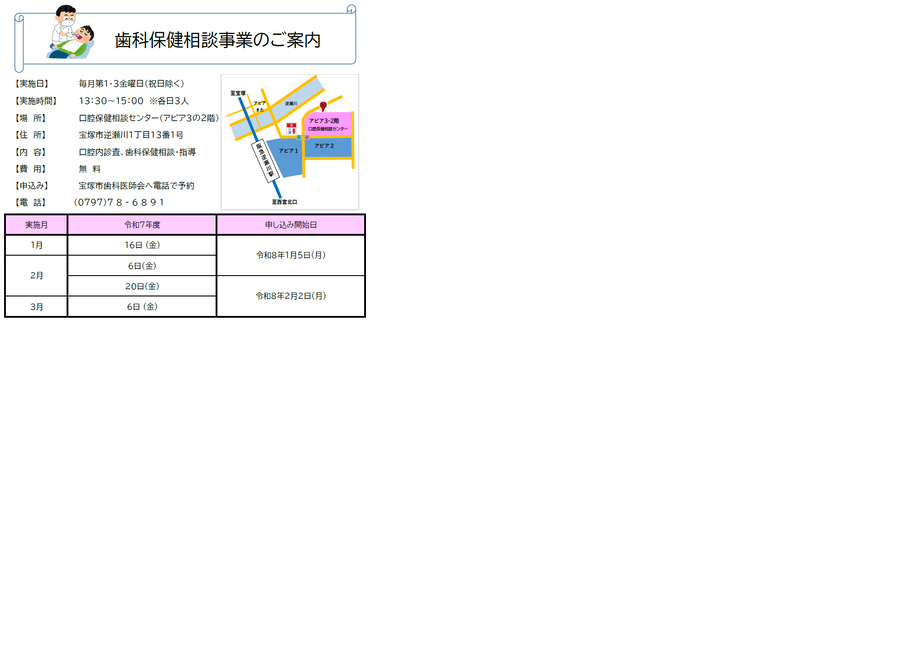Viewport: 900px width, 655px height.
Task: Click the traffic light icon near アピア2
Action: coord(303,137)
